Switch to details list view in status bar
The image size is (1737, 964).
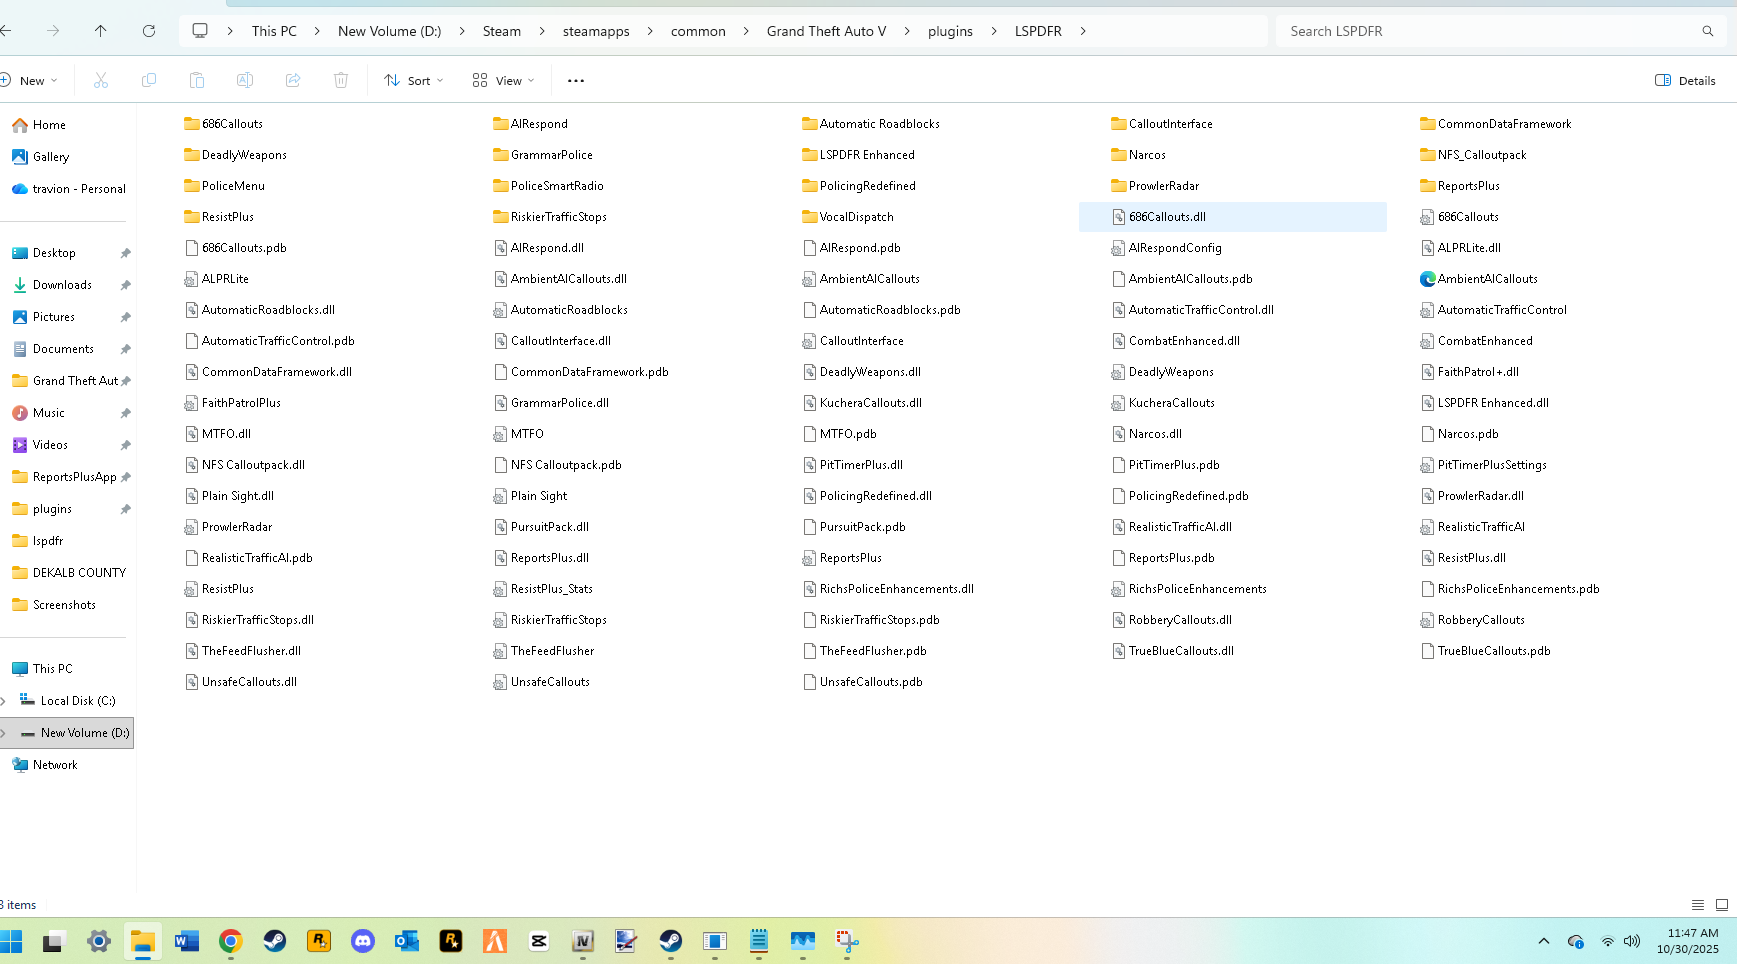click(1698, 905)
